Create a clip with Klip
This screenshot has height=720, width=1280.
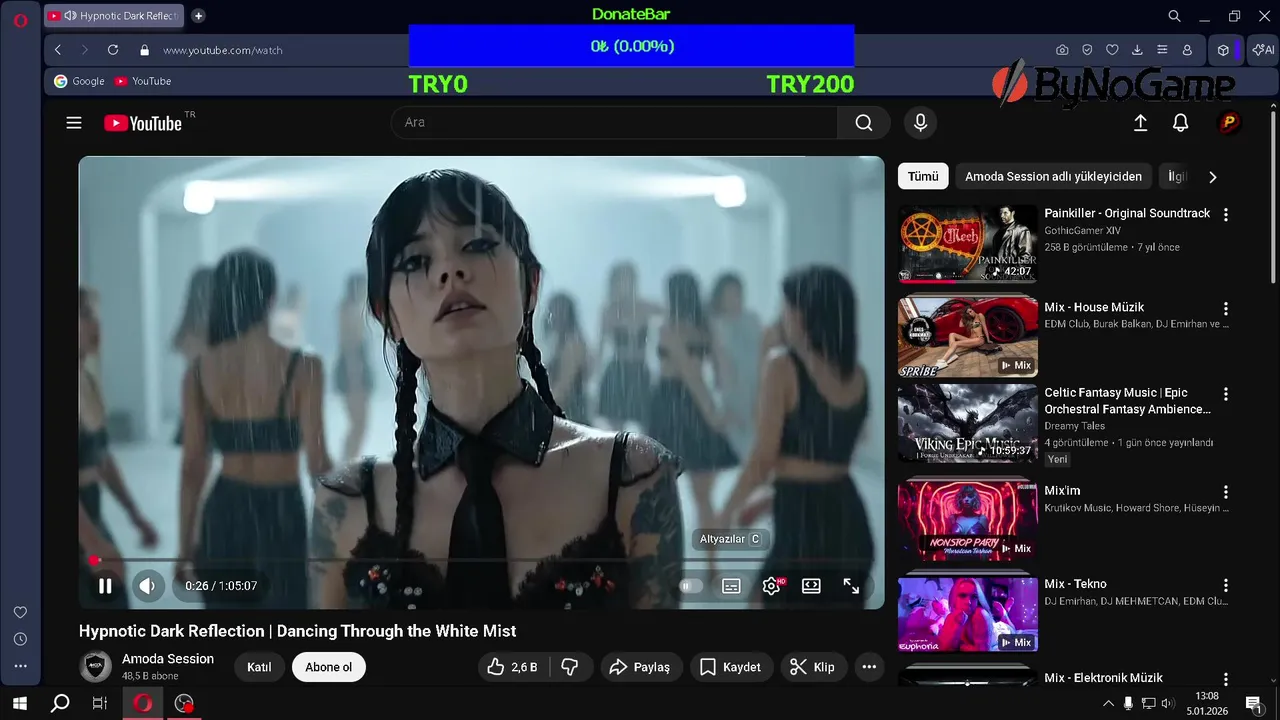point(812,667)
